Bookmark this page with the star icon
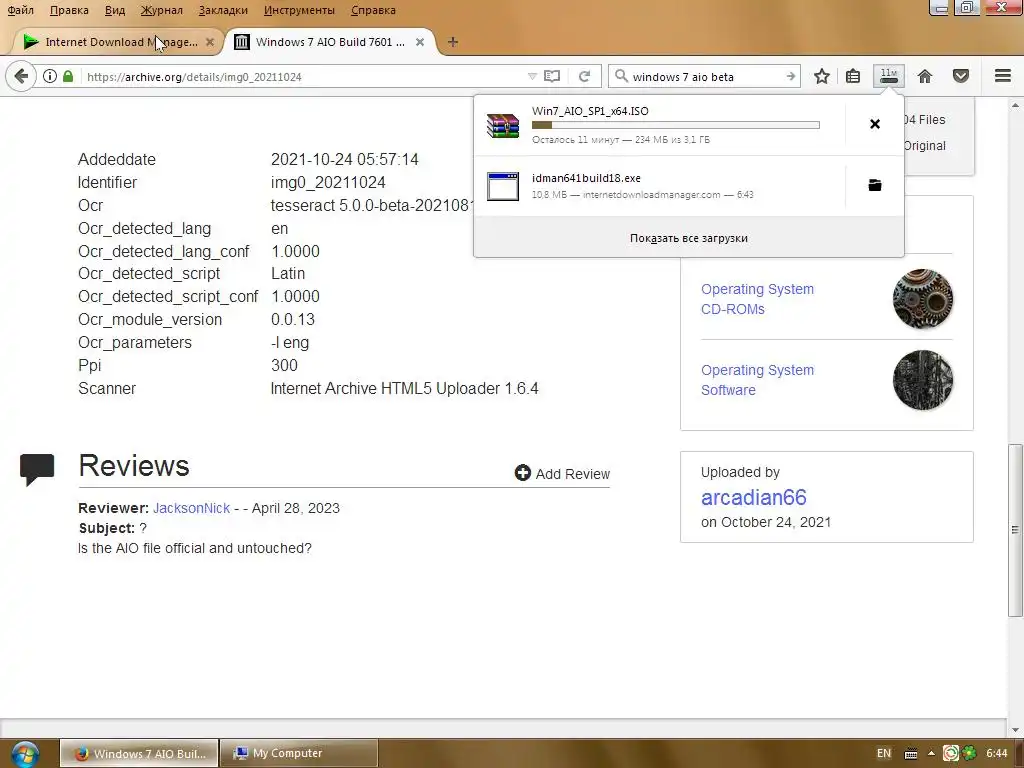The image size is (1024, 768). tap(822, 76)
